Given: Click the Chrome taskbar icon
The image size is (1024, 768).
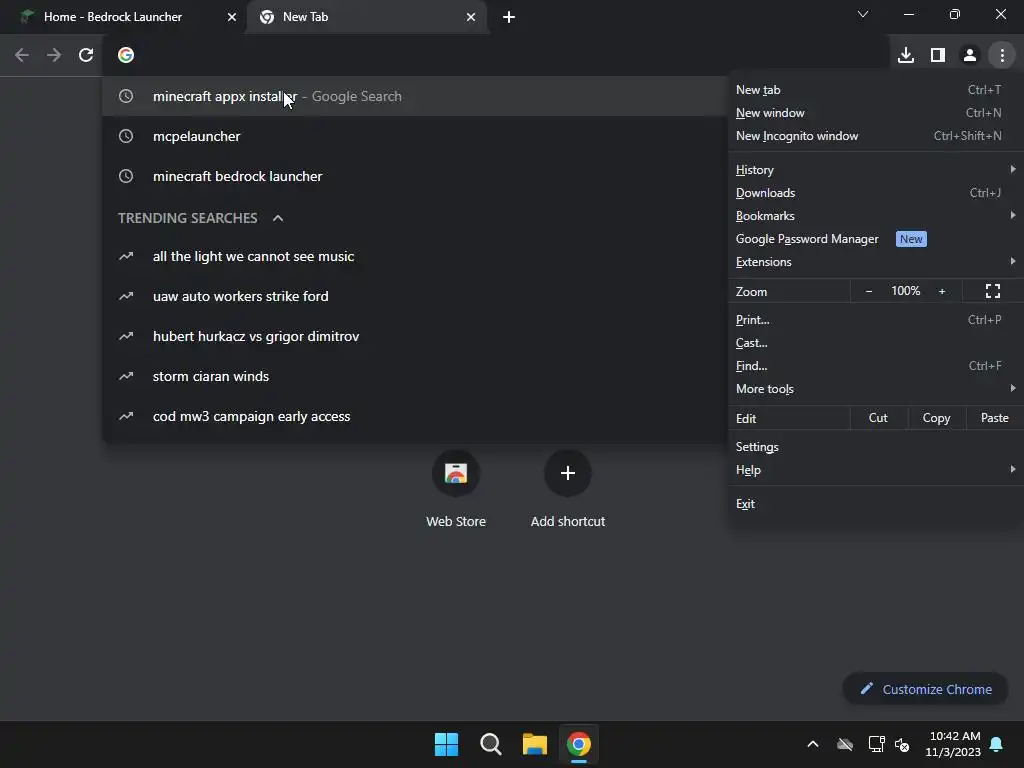Looking at the screenshot, I should [579, 744].
